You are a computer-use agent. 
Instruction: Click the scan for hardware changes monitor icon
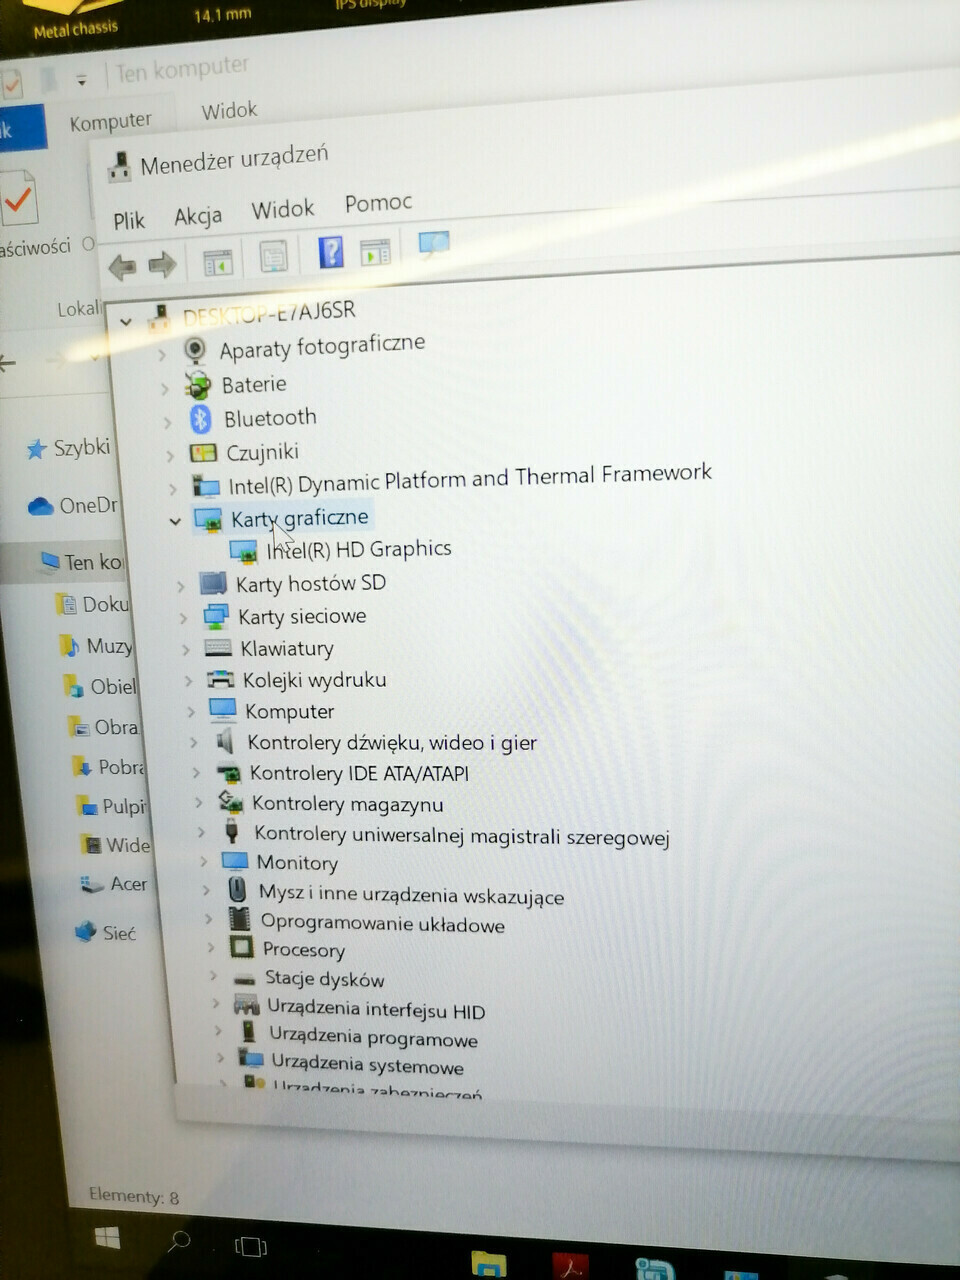[434, 245]
